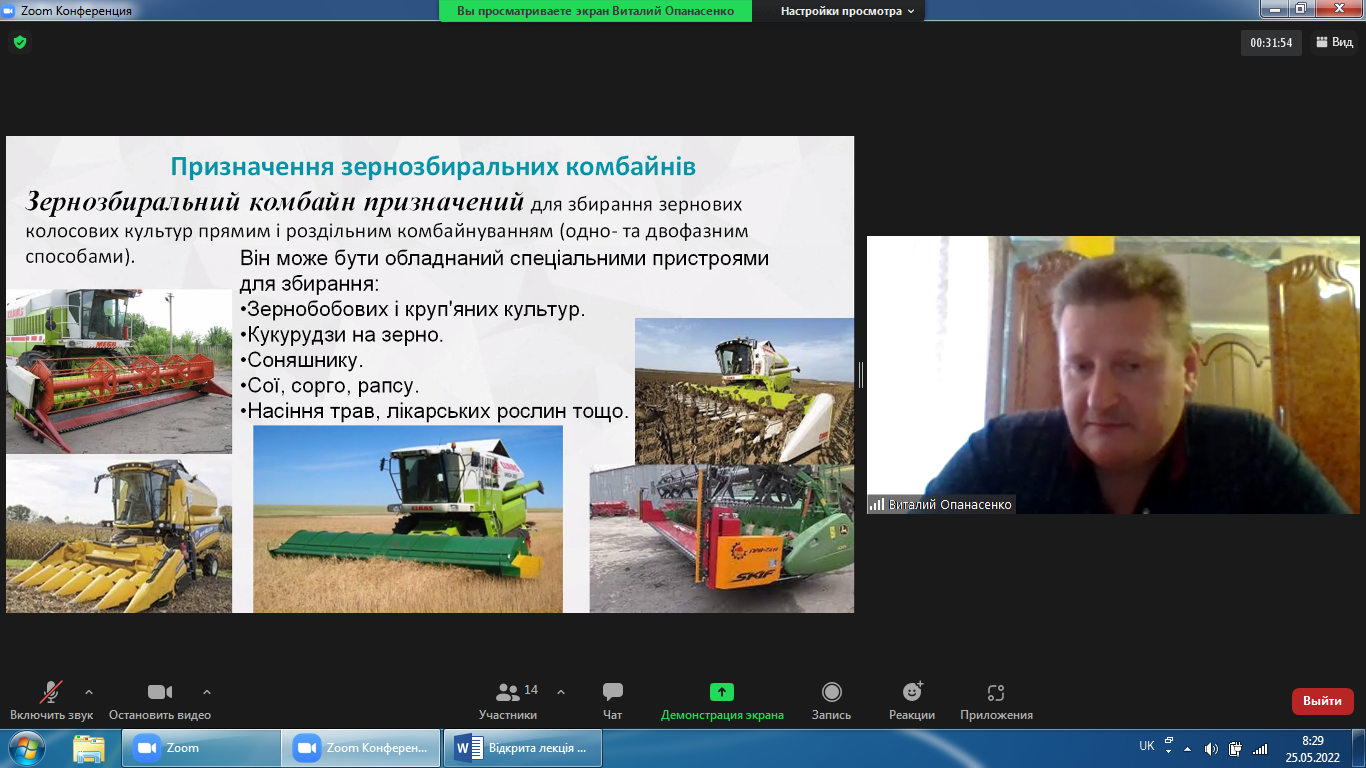Expand the participants options arrow
The height and width of the screenshot is (768, 1366).
pyautogui.click(x=560, y=692)
